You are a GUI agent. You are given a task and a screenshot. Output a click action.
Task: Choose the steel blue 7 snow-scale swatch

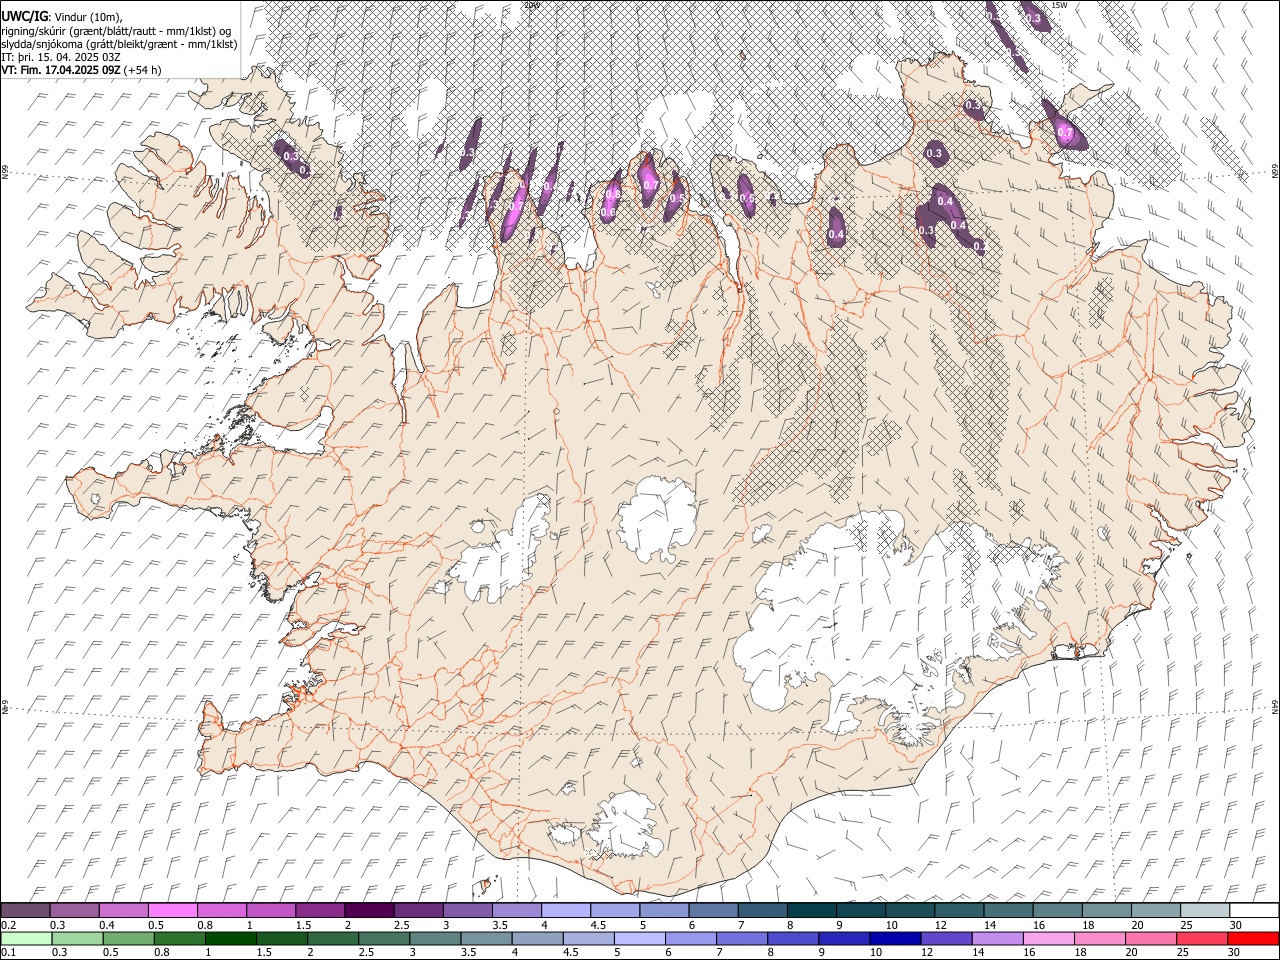tap(762, 910)
